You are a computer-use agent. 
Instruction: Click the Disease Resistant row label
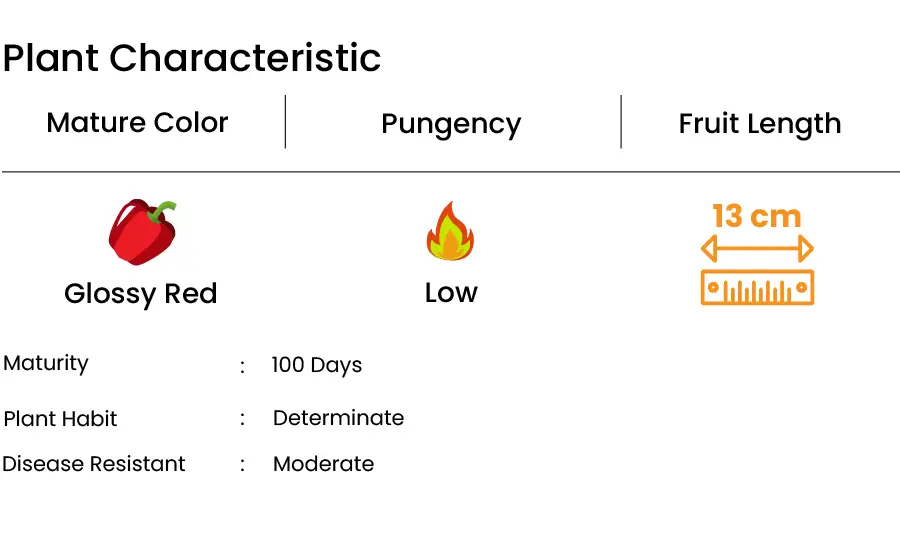(94, 464)
